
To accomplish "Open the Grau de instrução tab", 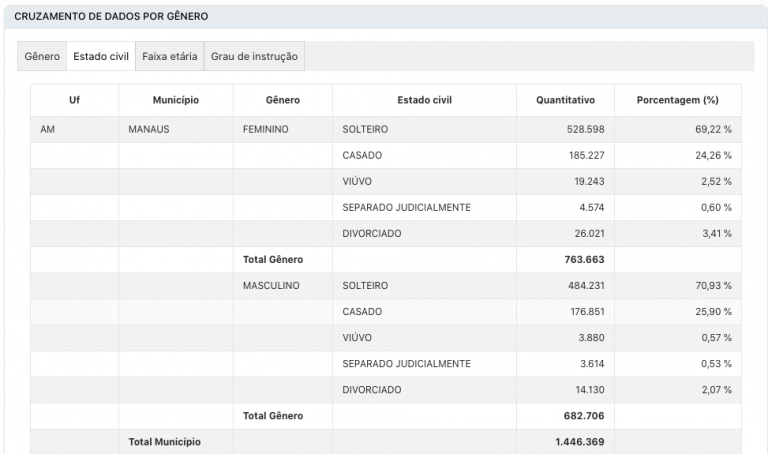I will pos(254,57).
